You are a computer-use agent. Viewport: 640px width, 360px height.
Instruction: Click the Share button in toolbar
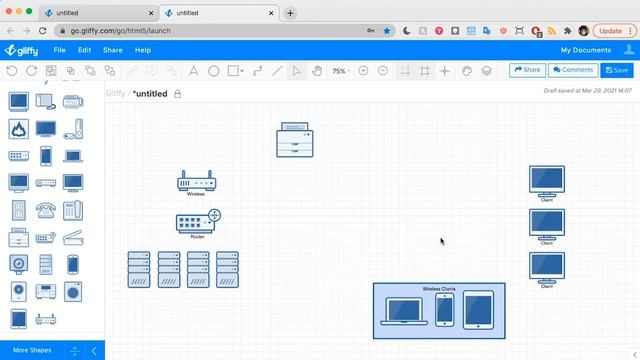[x=527, y=70]
